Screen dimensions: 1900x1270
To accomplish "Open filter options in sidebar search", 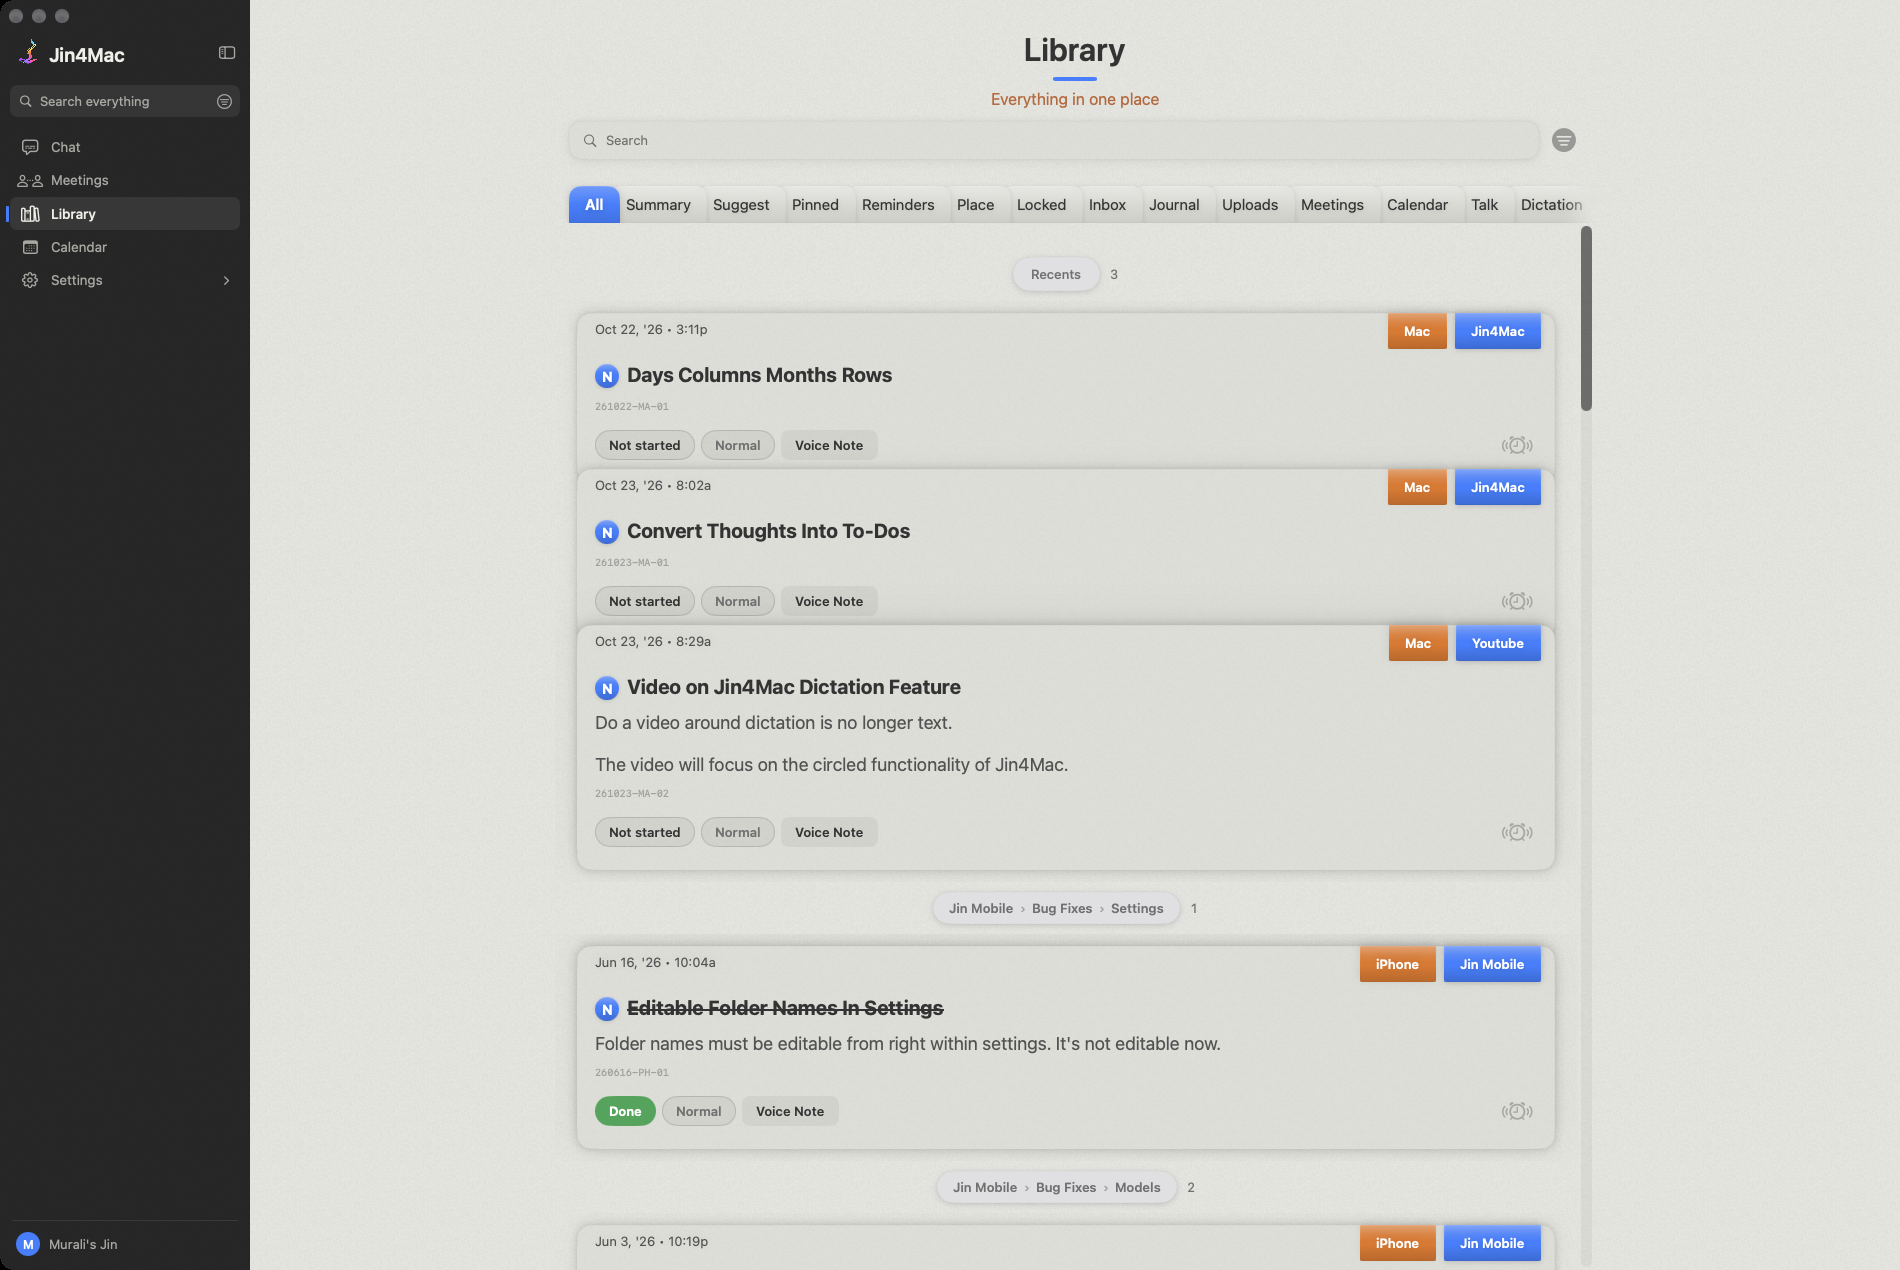I will tap(224, 101).
